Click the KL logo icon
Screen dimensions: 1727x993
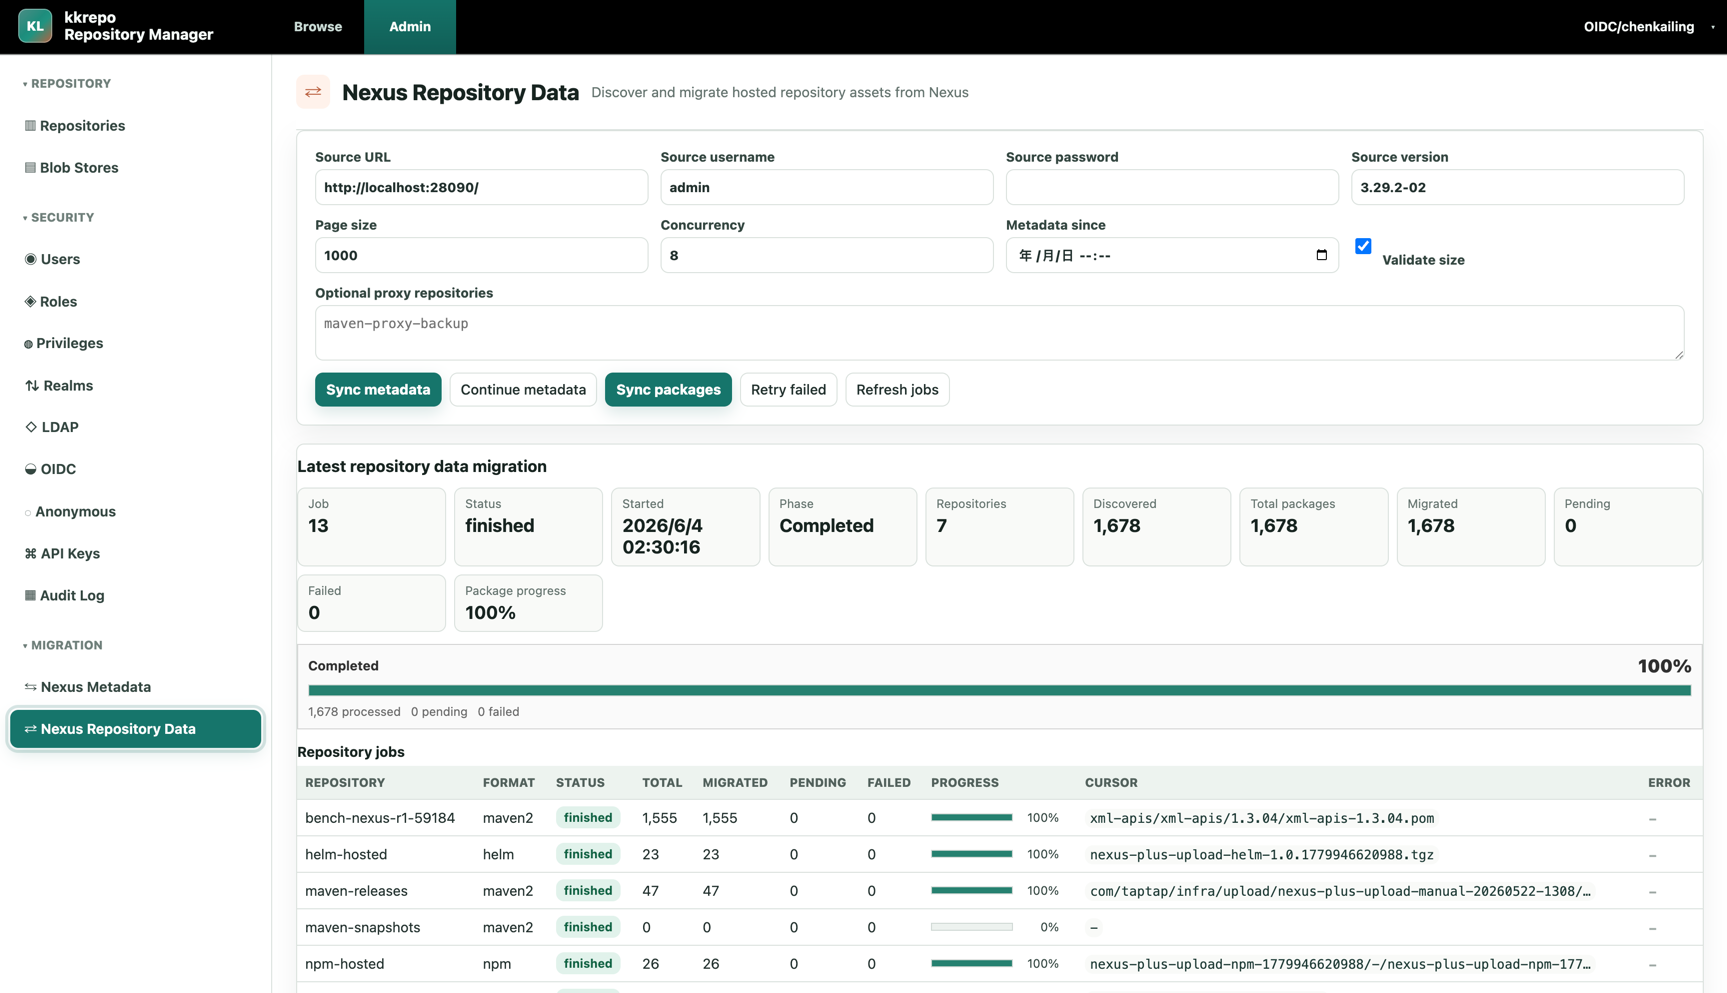pos(35,26)
